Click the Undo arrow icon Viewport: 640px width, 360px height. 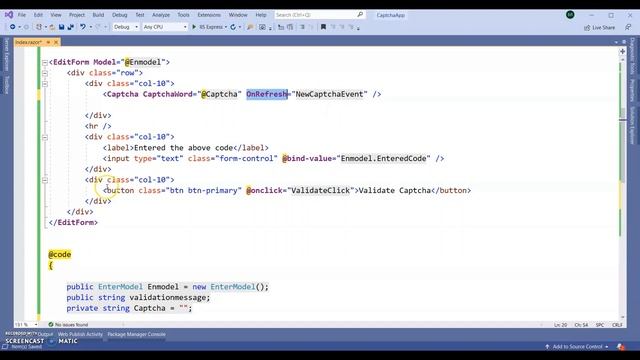click(83, 27)
